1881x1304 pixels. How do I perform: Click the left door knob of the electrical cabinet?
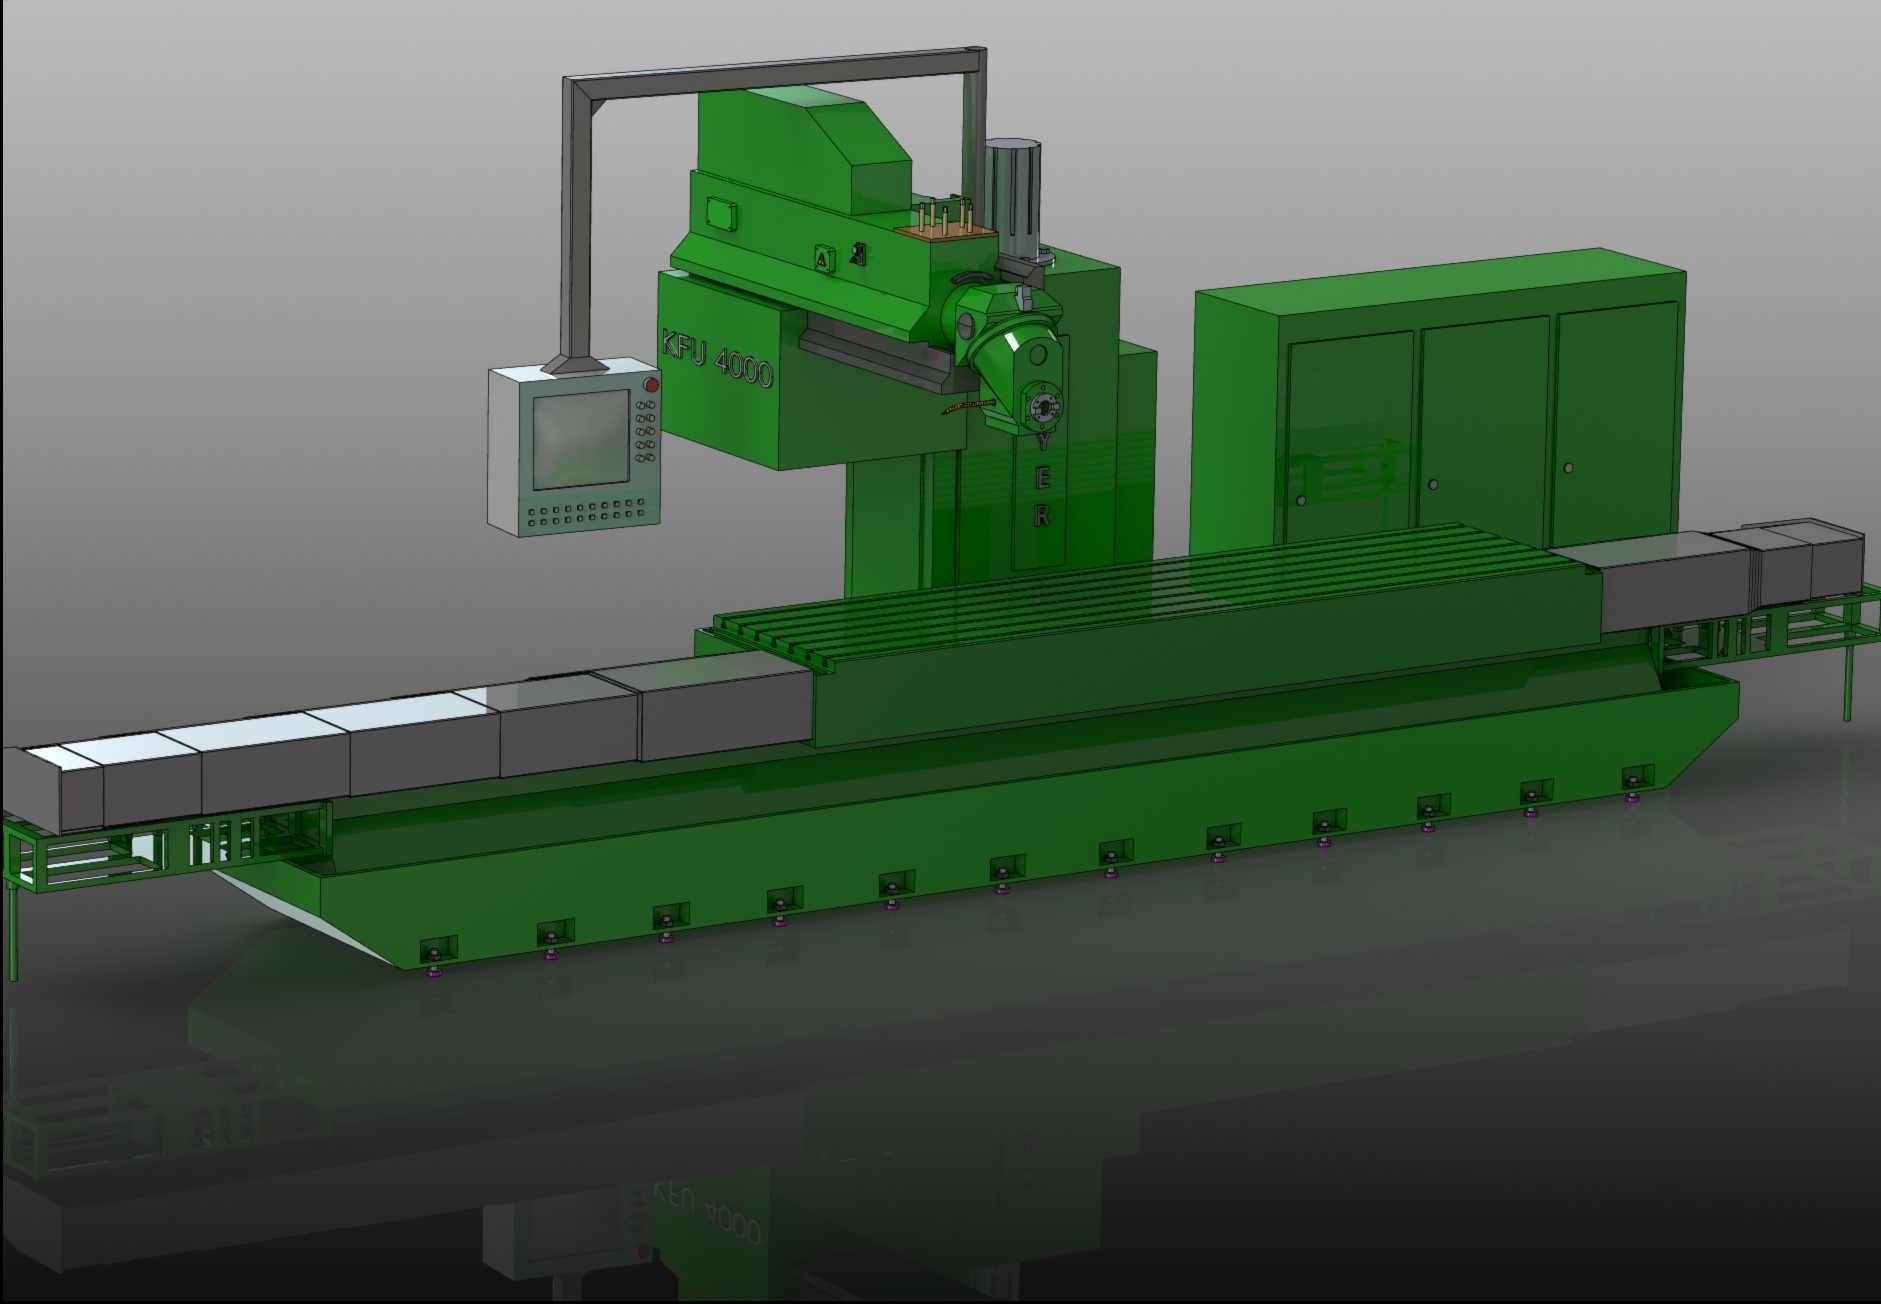coord(1301,501)
